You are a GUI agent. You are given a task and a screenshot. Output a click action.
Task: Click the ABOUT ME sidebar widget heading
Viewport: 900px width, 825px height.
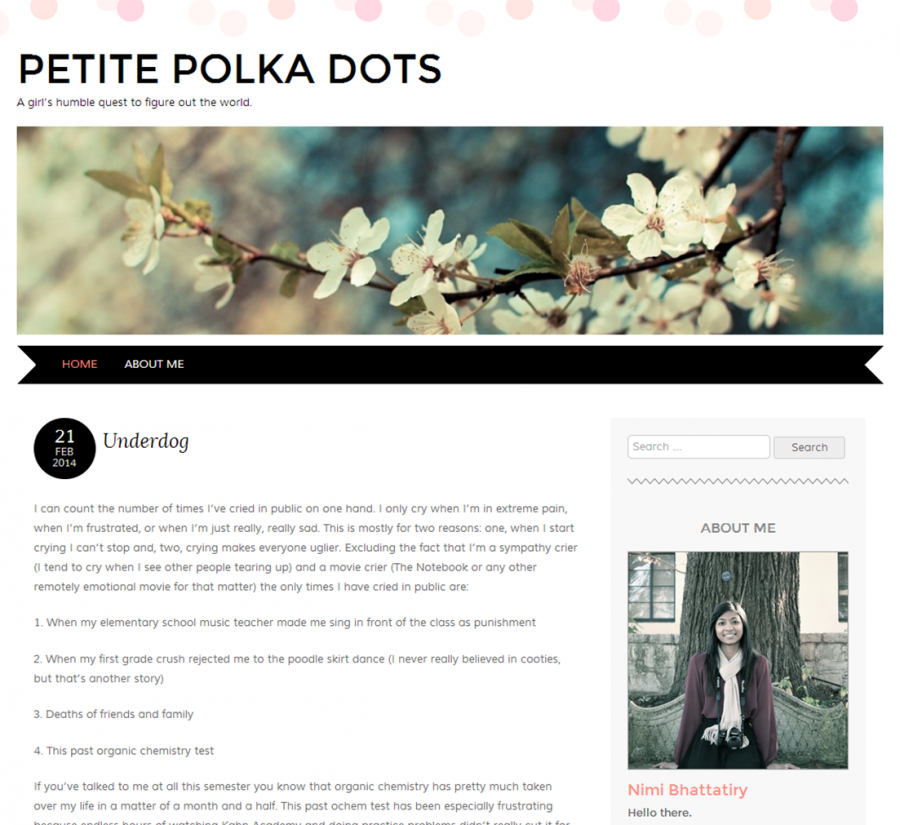[x=738, y=528]
